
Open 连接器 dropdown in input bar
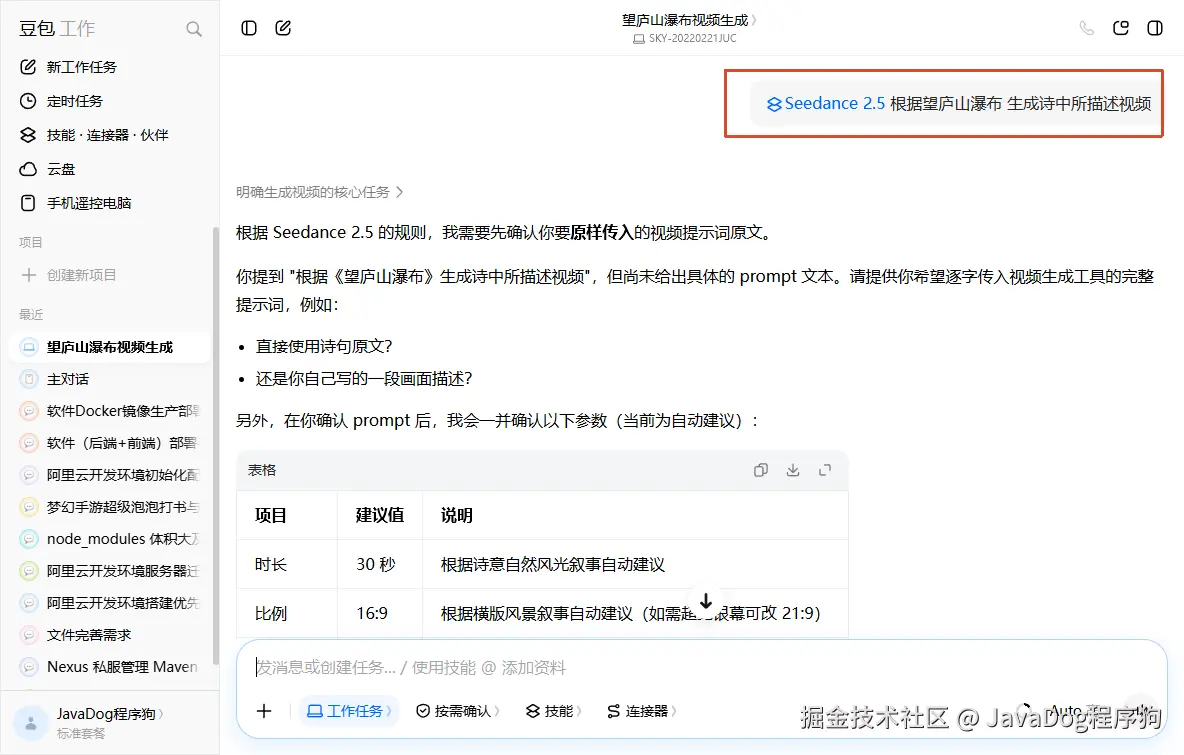click(641, 711)
